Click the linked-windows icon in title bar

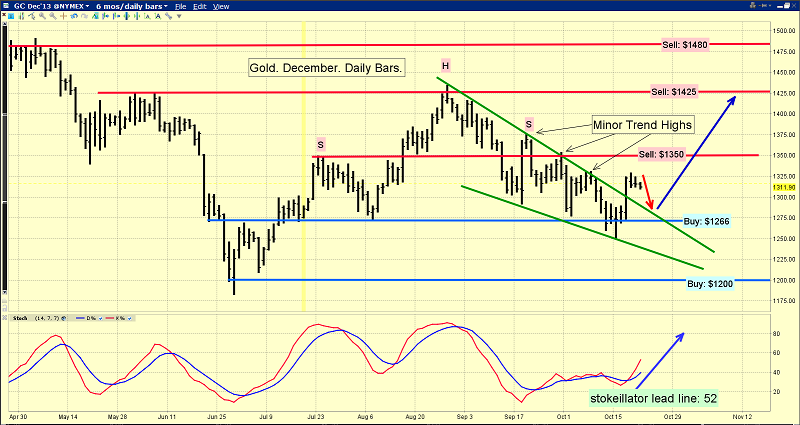[x=753, y=6]
